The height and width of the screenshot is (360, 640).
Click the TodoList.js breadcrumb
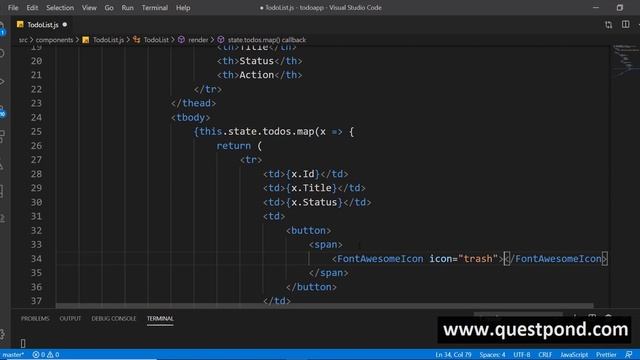pyautogui.click(x=108, y=40)
